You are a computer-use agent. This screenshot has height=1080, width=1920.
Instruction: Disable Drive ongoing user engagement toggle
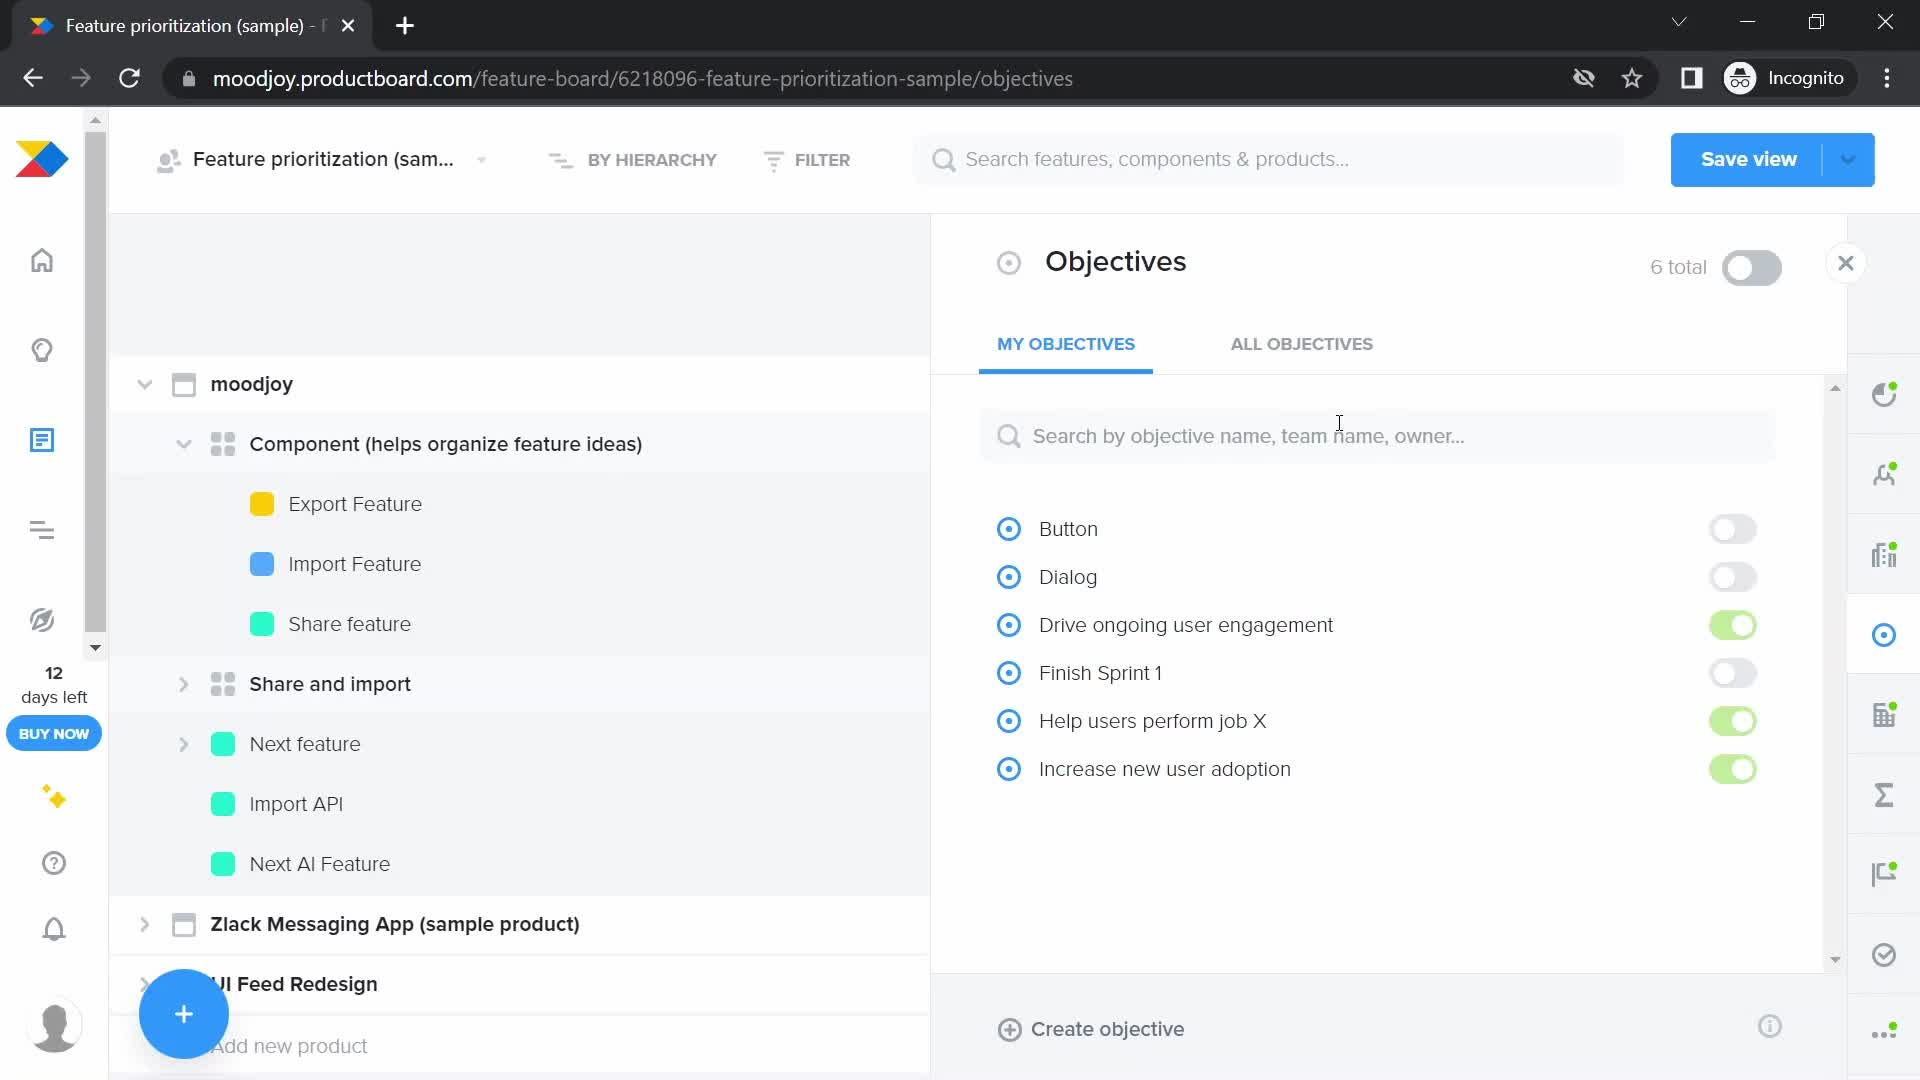[1733, 625]
